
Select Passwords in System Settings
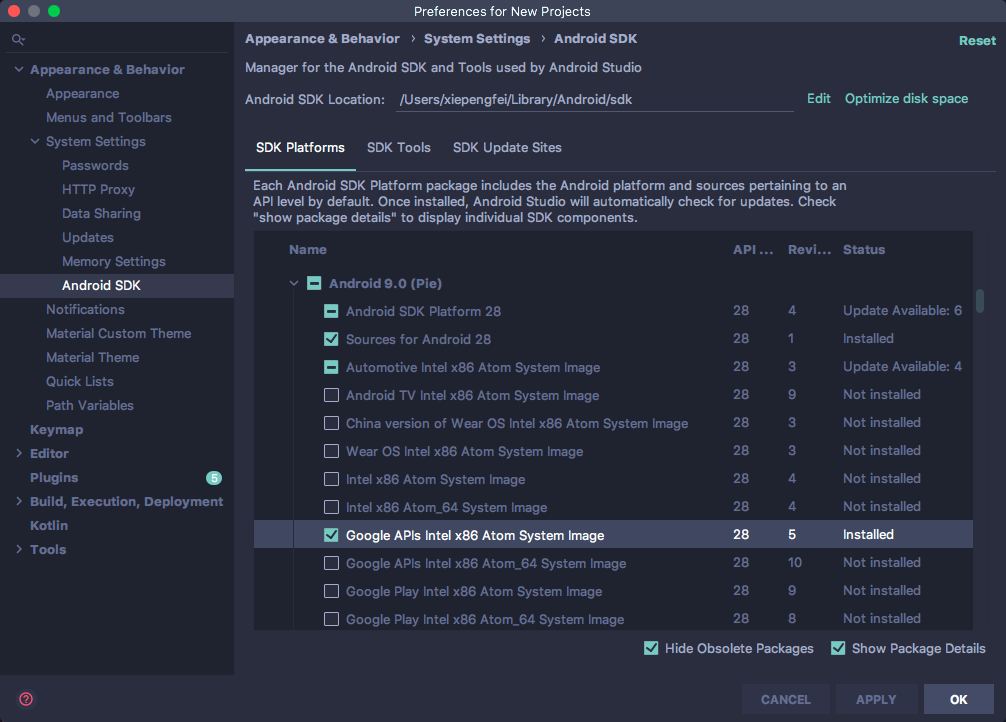point(96,166)
